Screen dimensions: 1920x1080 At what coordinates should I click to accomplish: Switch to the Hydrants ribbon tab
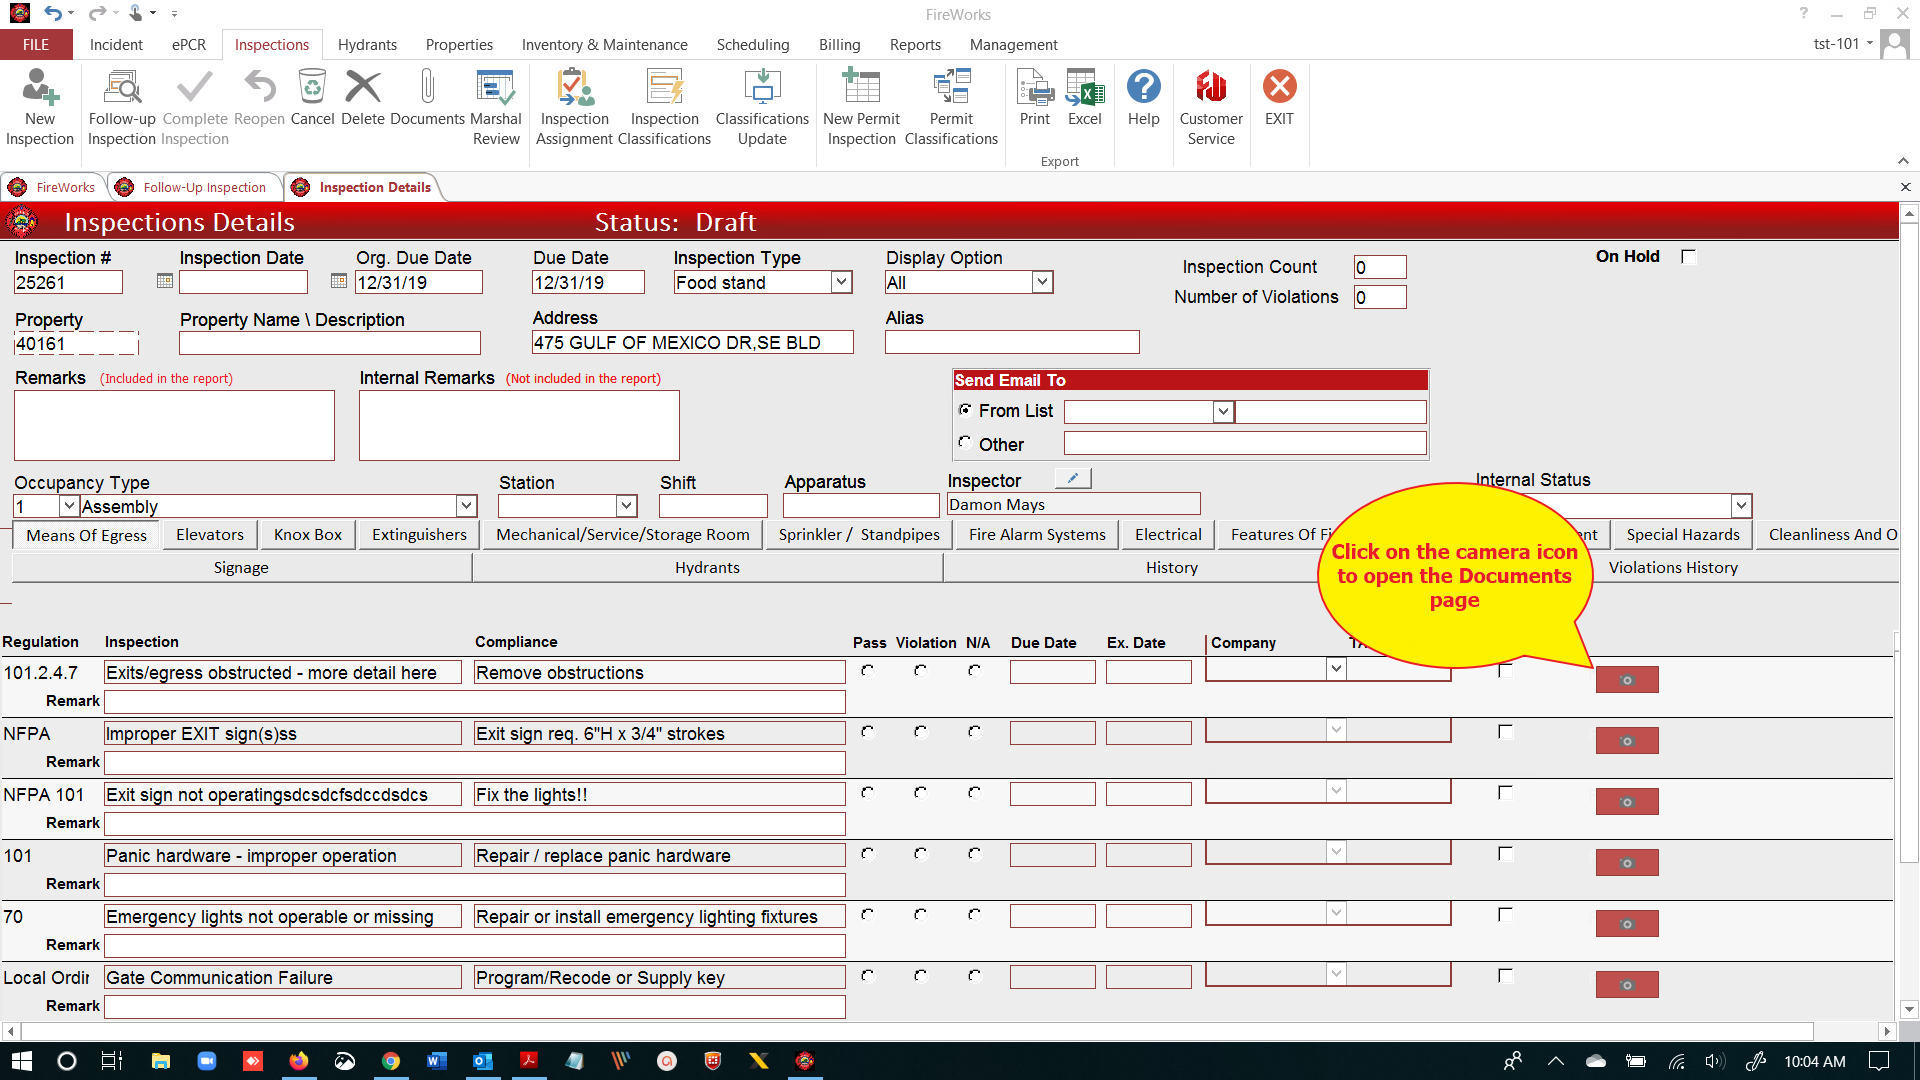tap(367, 45)
